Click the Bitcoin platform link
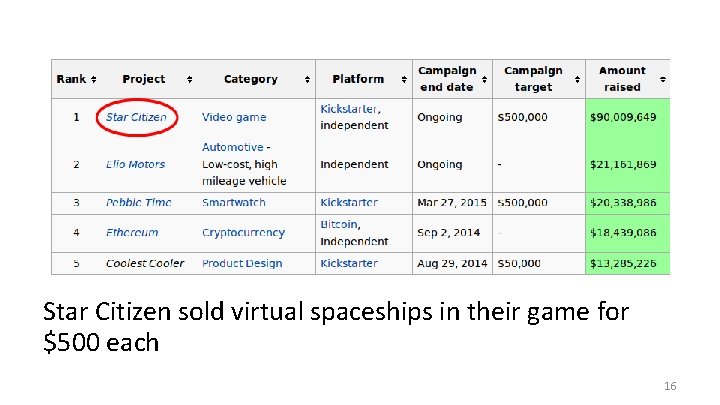The image size is (720, 405). tap(339, 224)
